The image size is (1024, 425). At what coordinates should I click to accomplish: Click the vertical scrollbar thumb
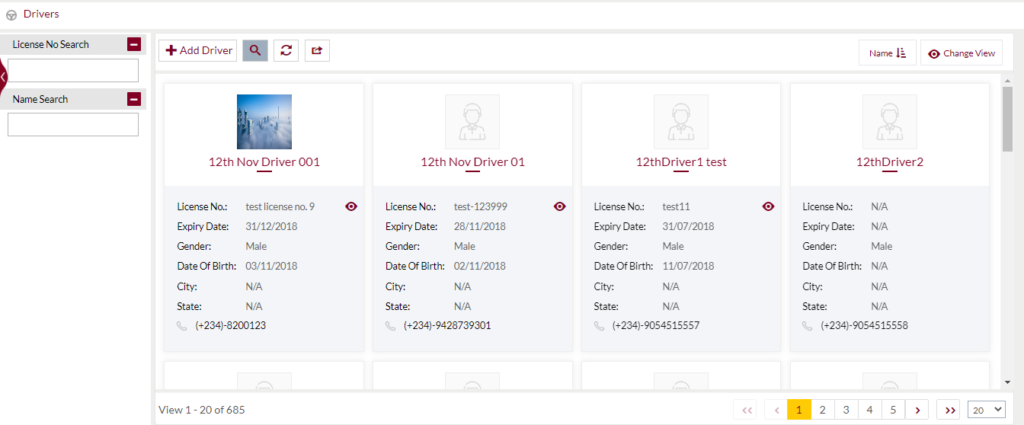(x=1007, y=119)
